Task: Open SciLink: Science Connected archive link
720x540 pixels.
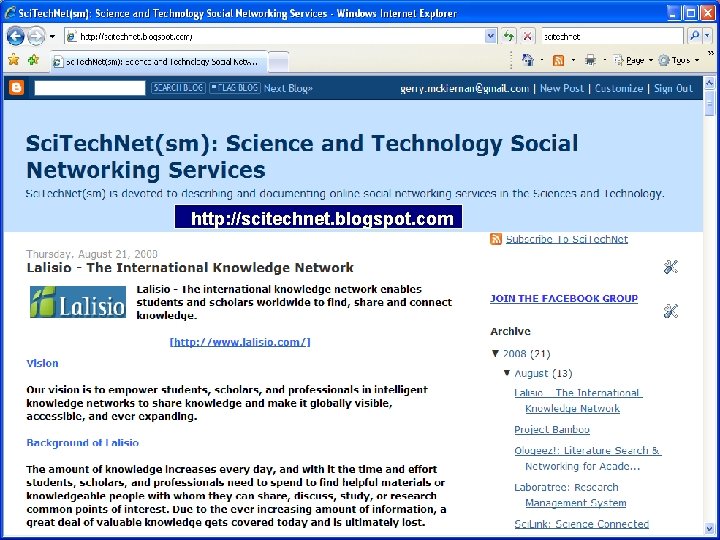Action: pyautogui.click(x=581, y=523)
